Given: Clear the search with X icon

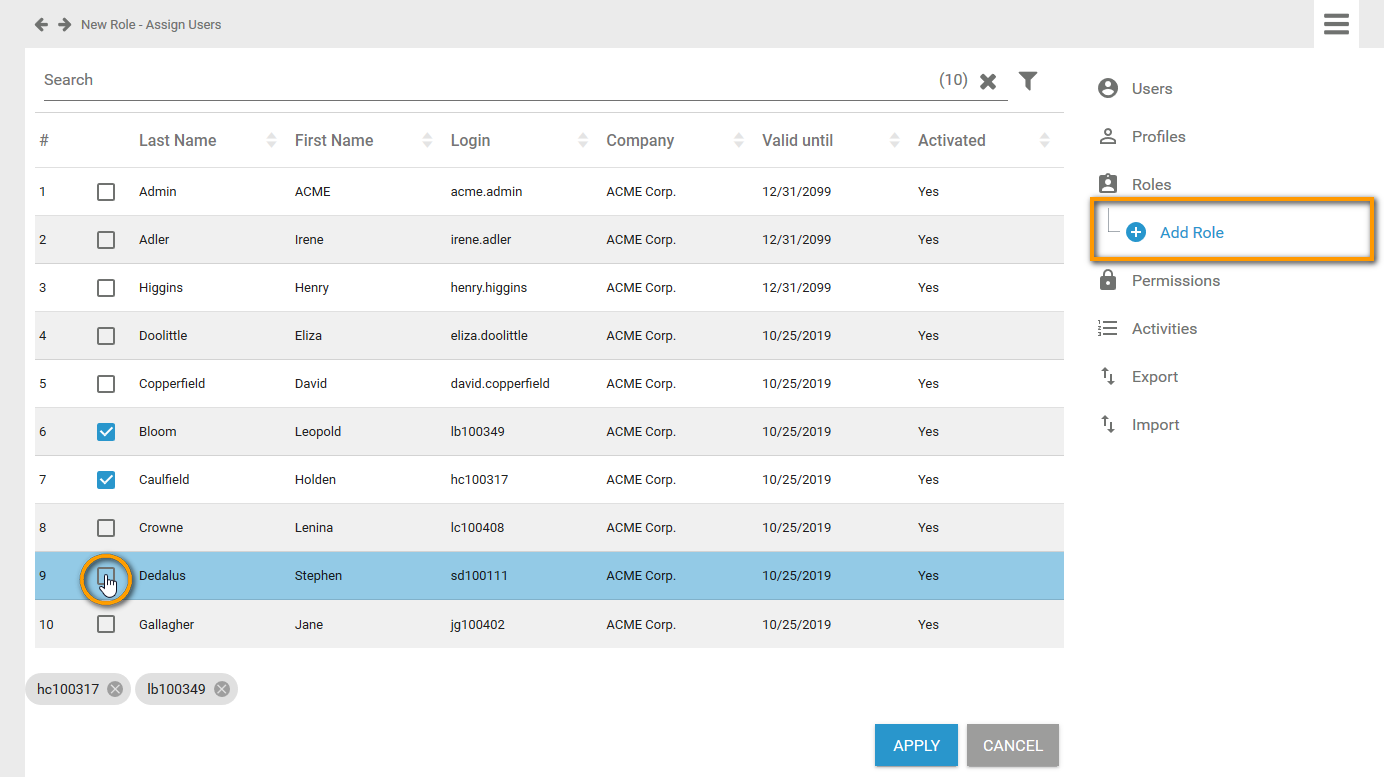Looking at the screenshot, I should click(988, 81).
